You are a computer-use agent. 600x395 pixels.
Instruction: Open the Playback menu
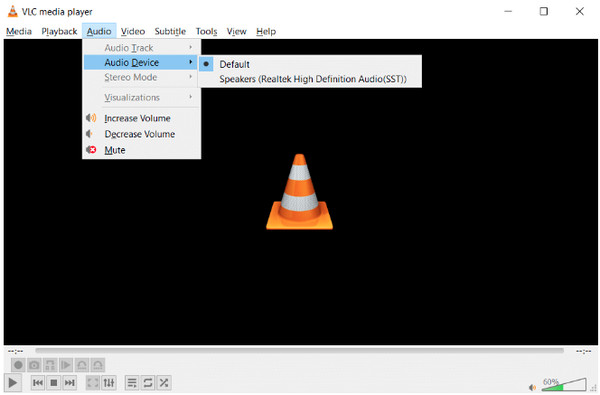pos(59,31)
